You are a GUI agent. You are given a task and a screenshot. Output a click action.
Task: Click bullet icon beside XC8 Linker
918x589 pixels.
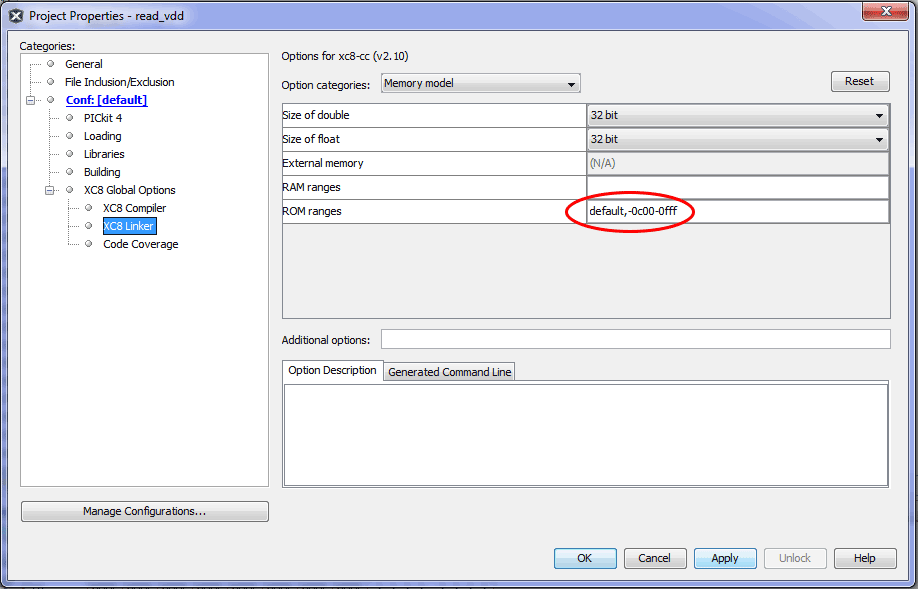(89, 226)
